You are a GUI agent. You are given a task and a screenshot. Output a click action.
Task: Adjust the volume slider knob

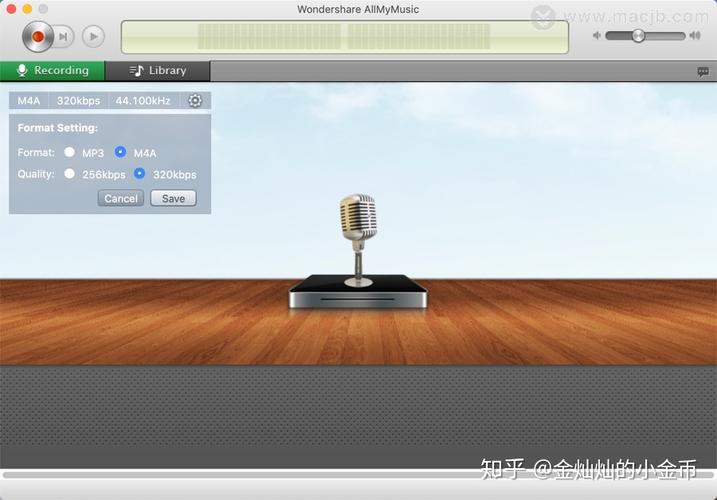638,36
